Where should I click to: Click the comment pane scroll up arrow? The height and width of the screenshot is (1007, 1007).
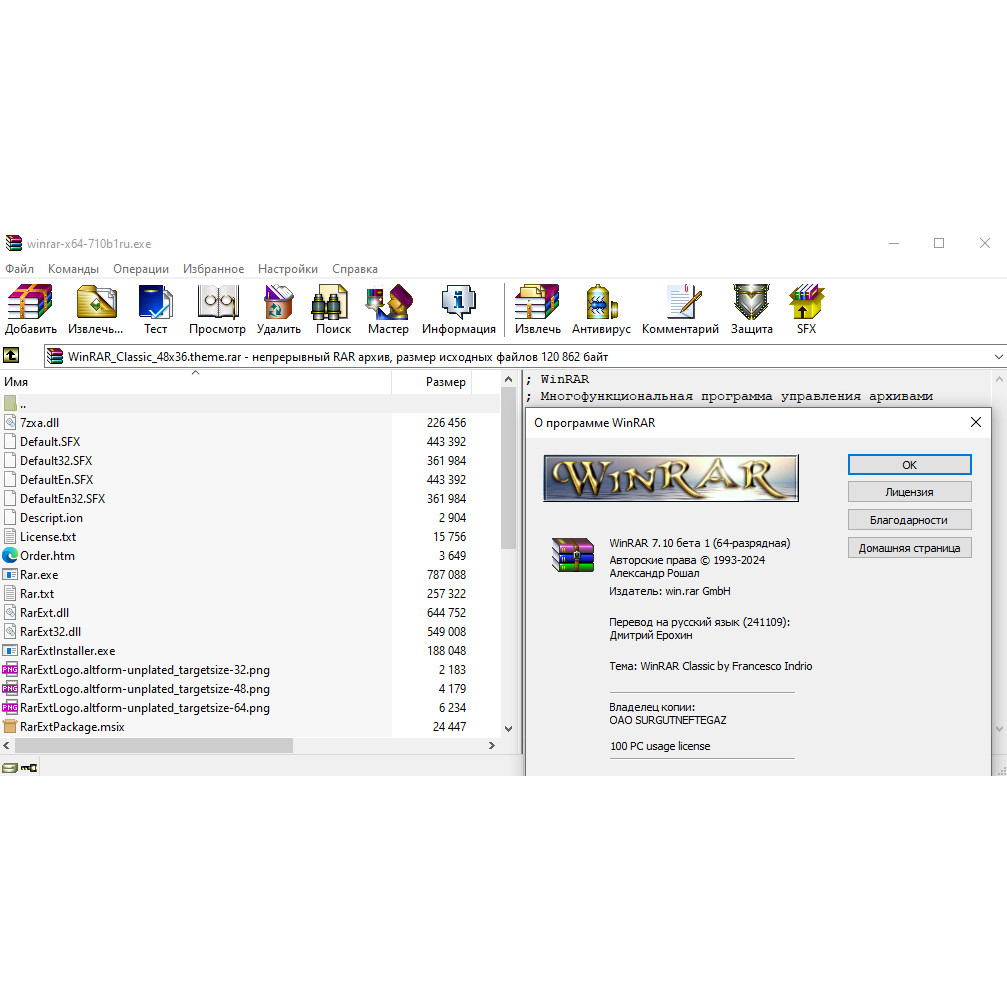(x=999, y=380)
